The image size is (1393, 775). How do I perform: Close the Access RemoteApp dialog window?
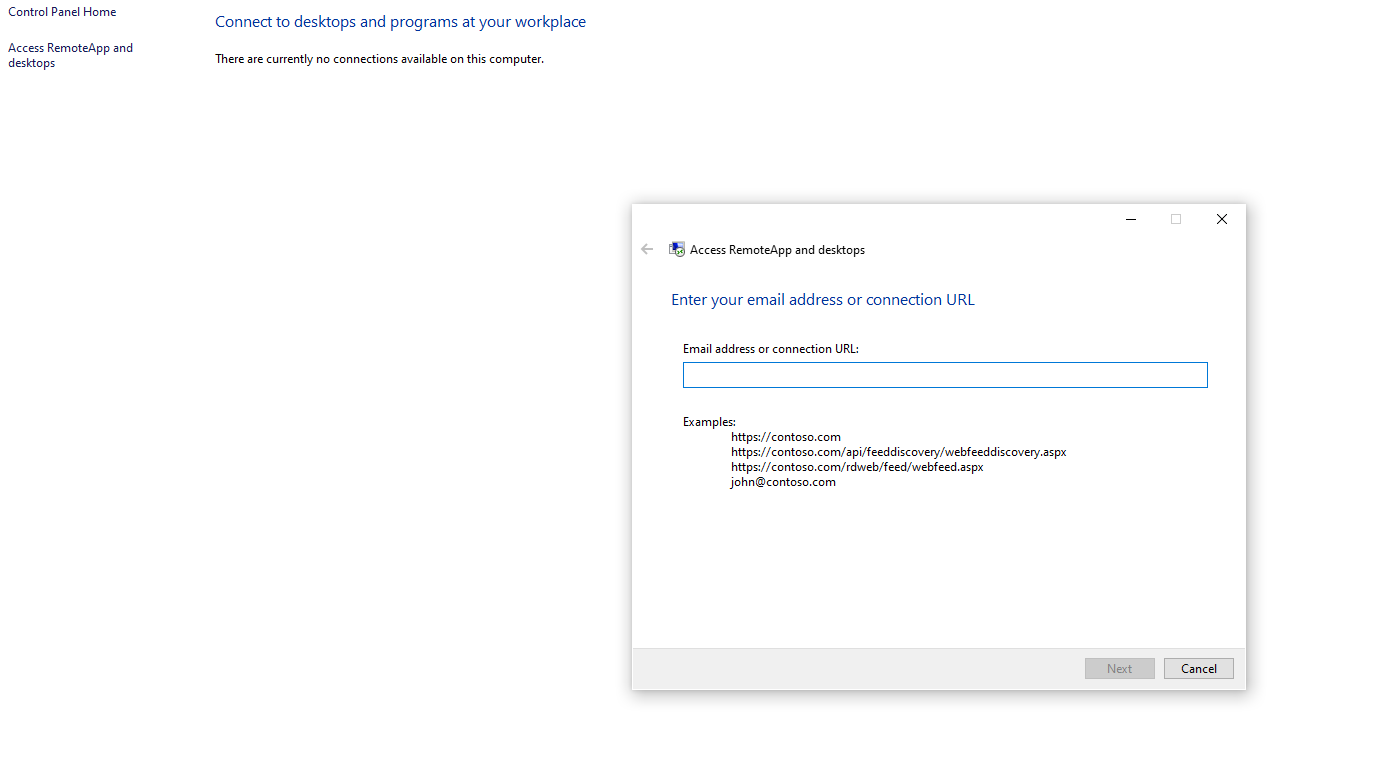pos(1222,219)
